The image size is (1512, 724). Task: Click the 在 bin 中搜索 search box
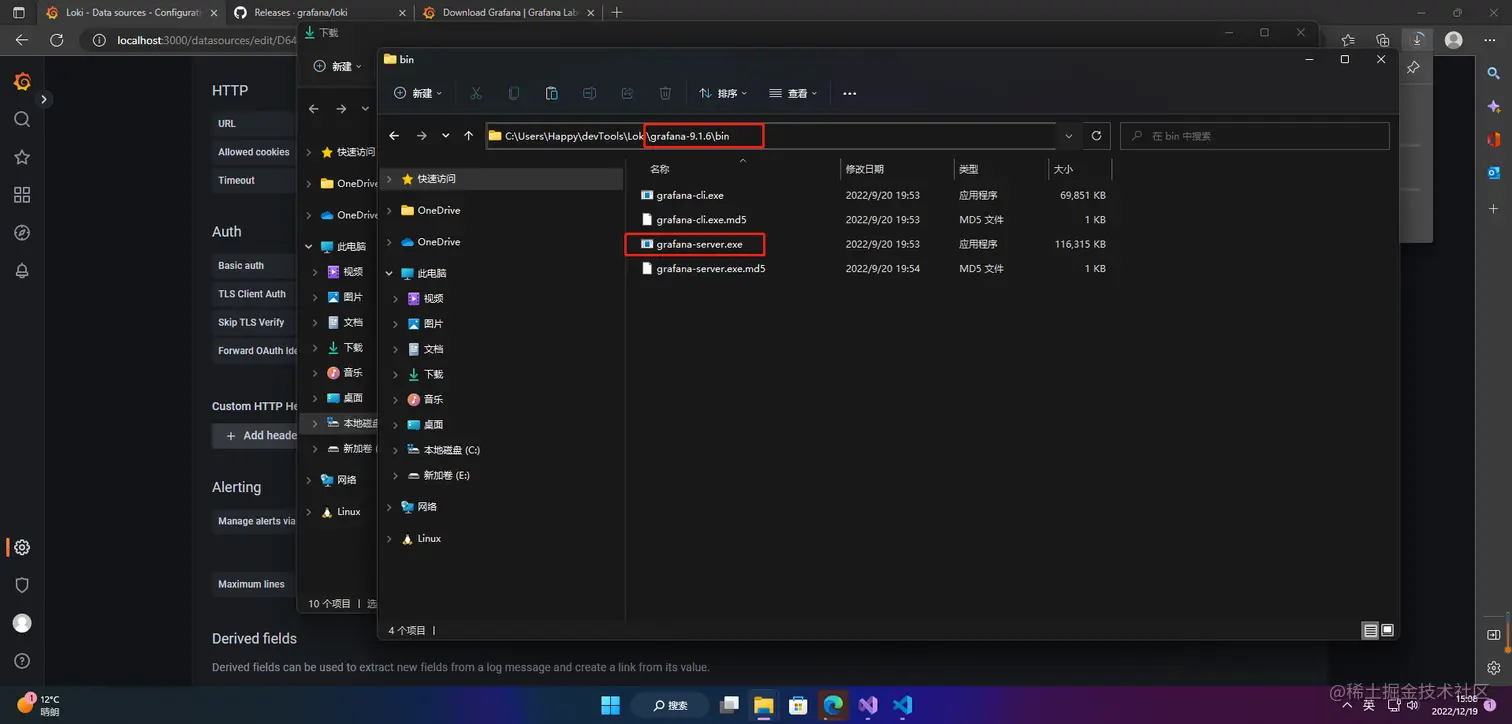click(1254, 136)
